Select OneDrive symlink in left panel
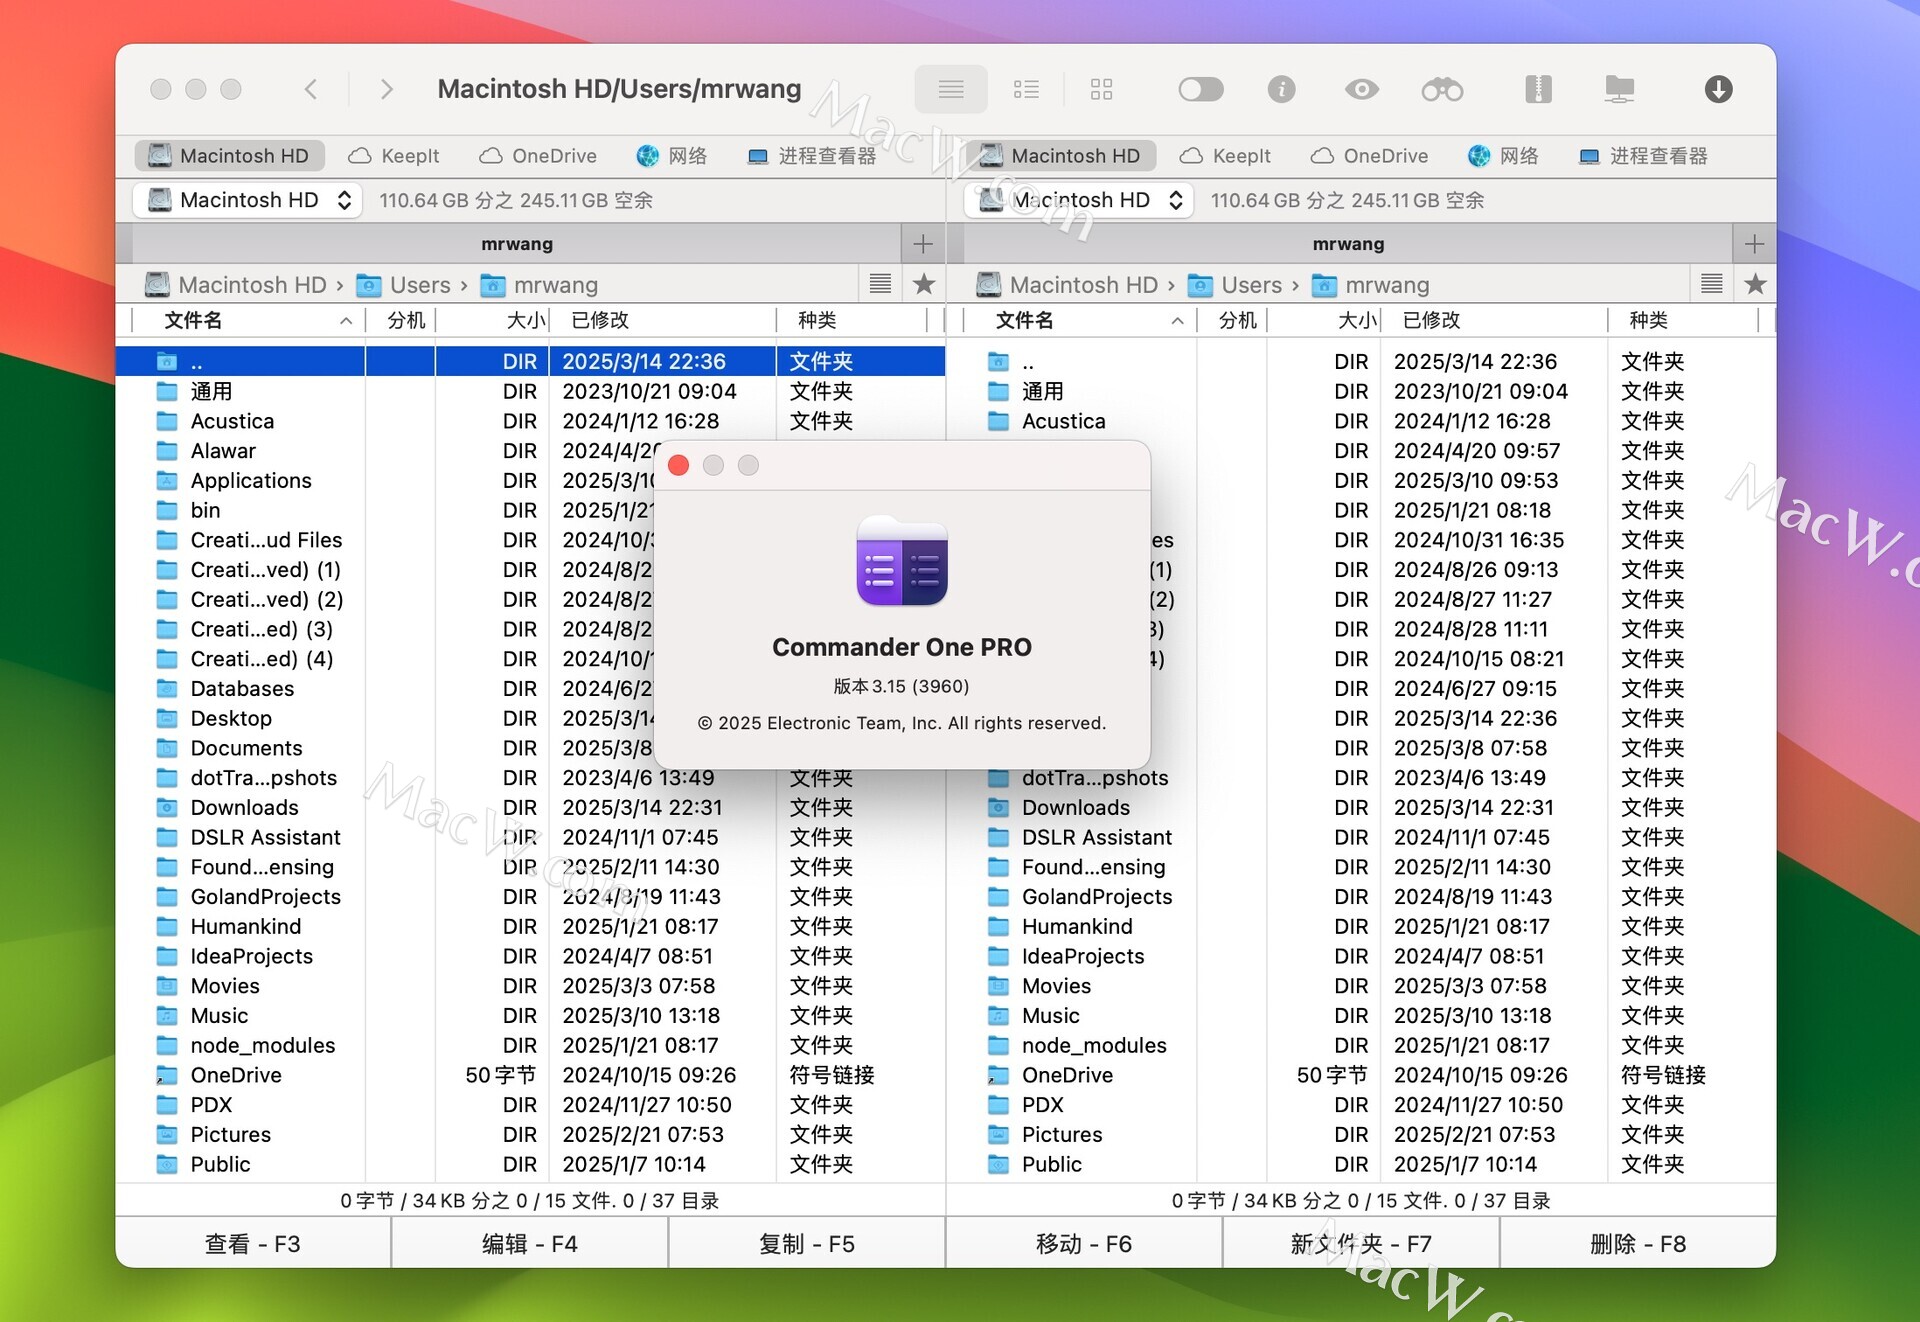The height and width of the screenshot is (1322, 1920). pyautogui.click(x=530, y=1075)
